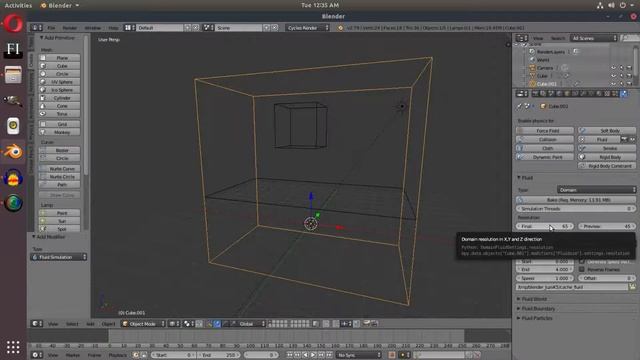Launch Blender from the Ubuntu dock
640x360 pixels.
point(13,152)
